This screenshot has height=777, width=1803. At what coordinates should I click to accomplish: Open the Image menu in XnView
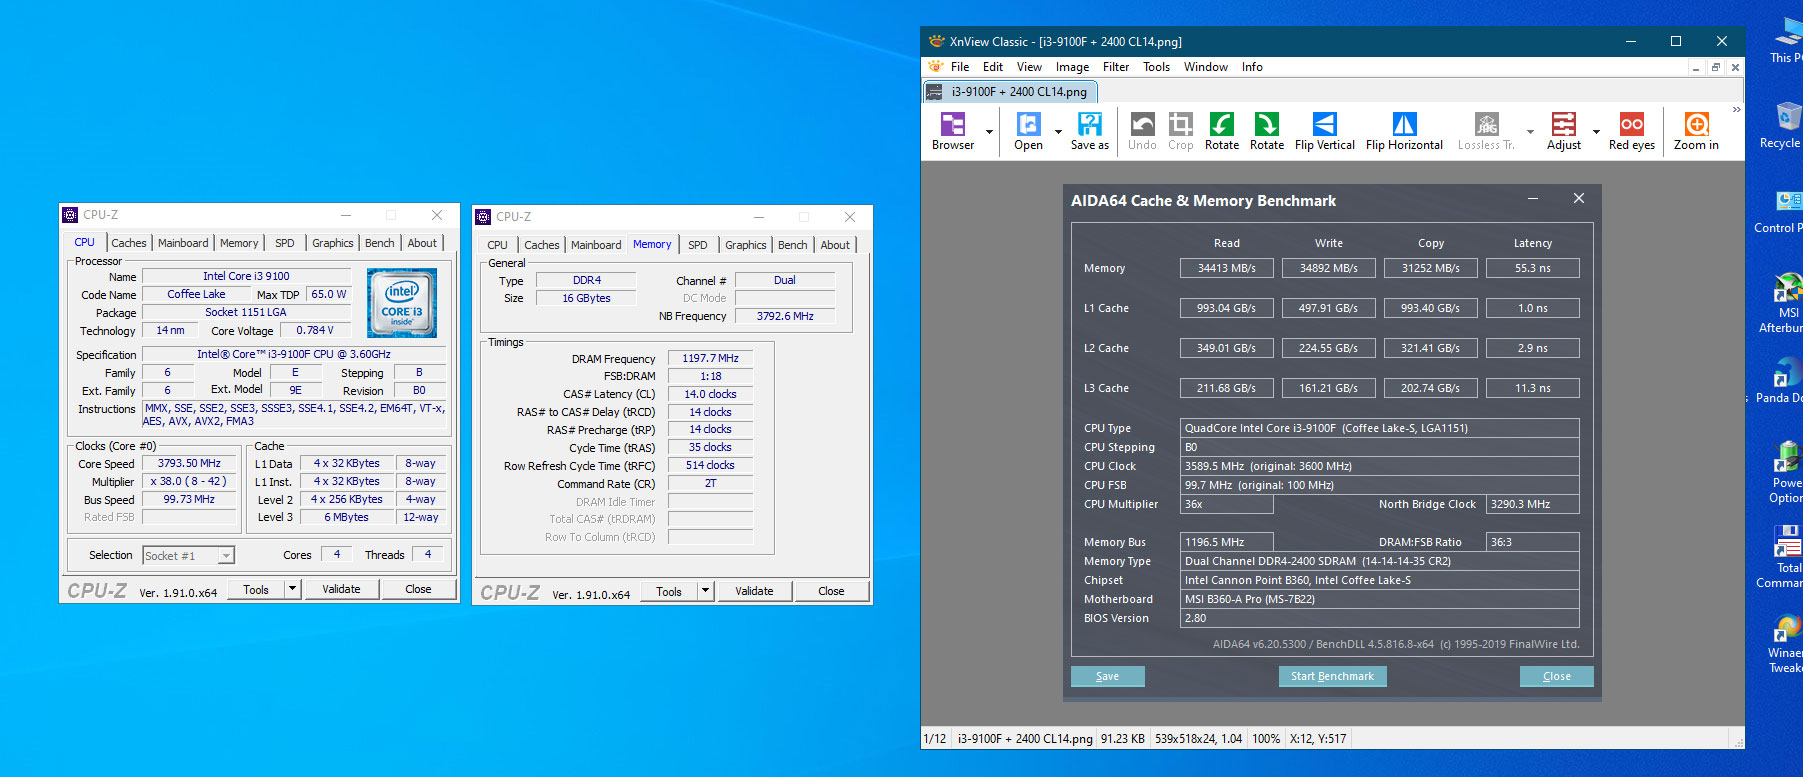pyautogui.click(x=1072, y=67)
